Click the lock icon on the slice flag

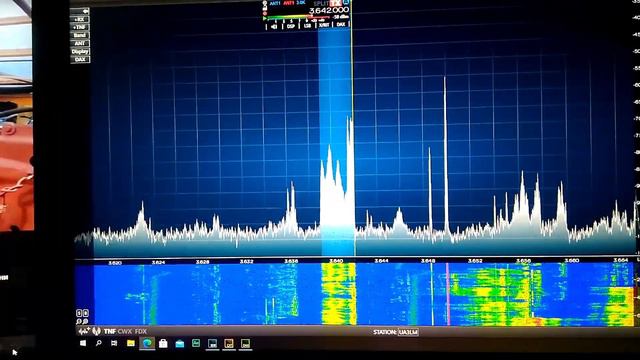coord(264,8)
